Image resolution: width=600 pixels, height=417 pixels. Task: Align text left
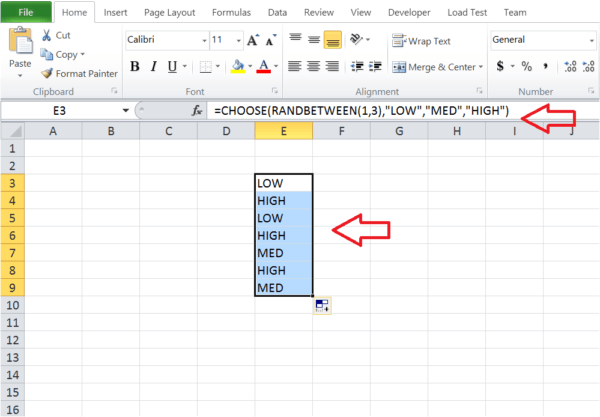pyautogui.click(x=295, y=67)
